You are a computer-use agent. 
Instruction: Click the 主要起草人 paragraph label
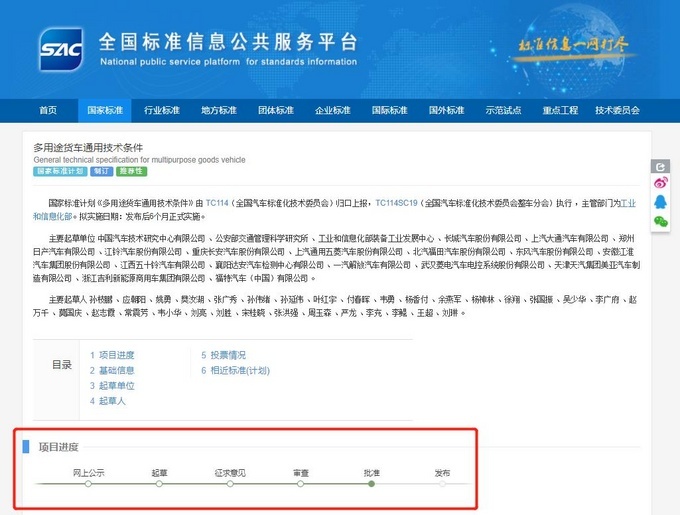coord(68,300)
